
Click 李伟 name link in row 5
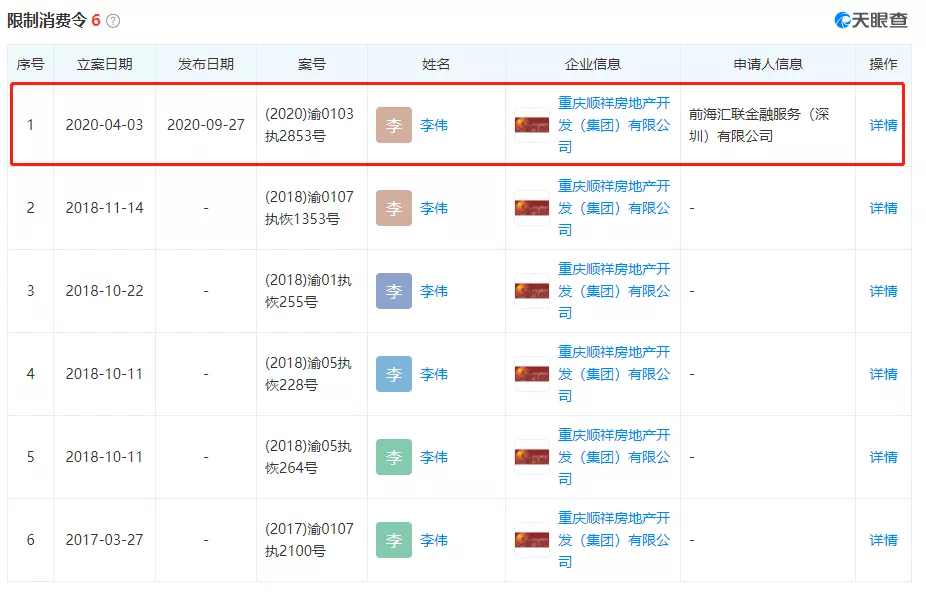click(x=434, y=457)
